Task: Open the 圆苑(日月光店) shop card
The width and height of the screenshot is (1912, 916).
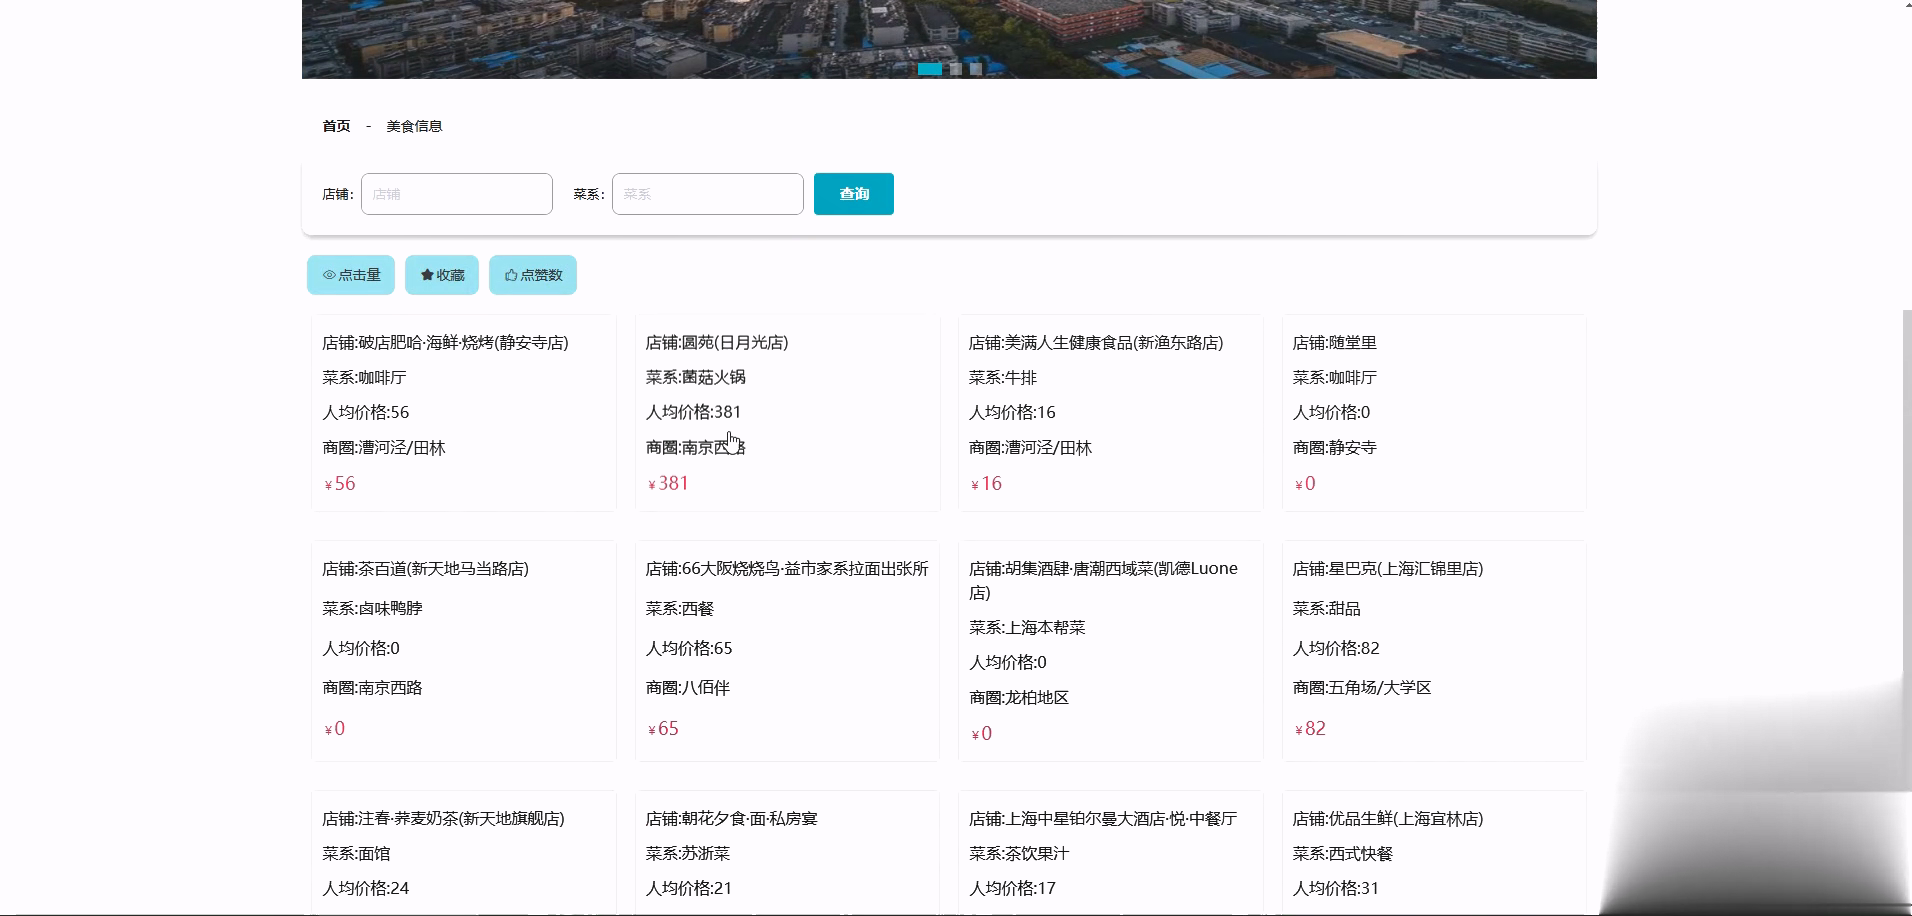Action: (788, 413)
